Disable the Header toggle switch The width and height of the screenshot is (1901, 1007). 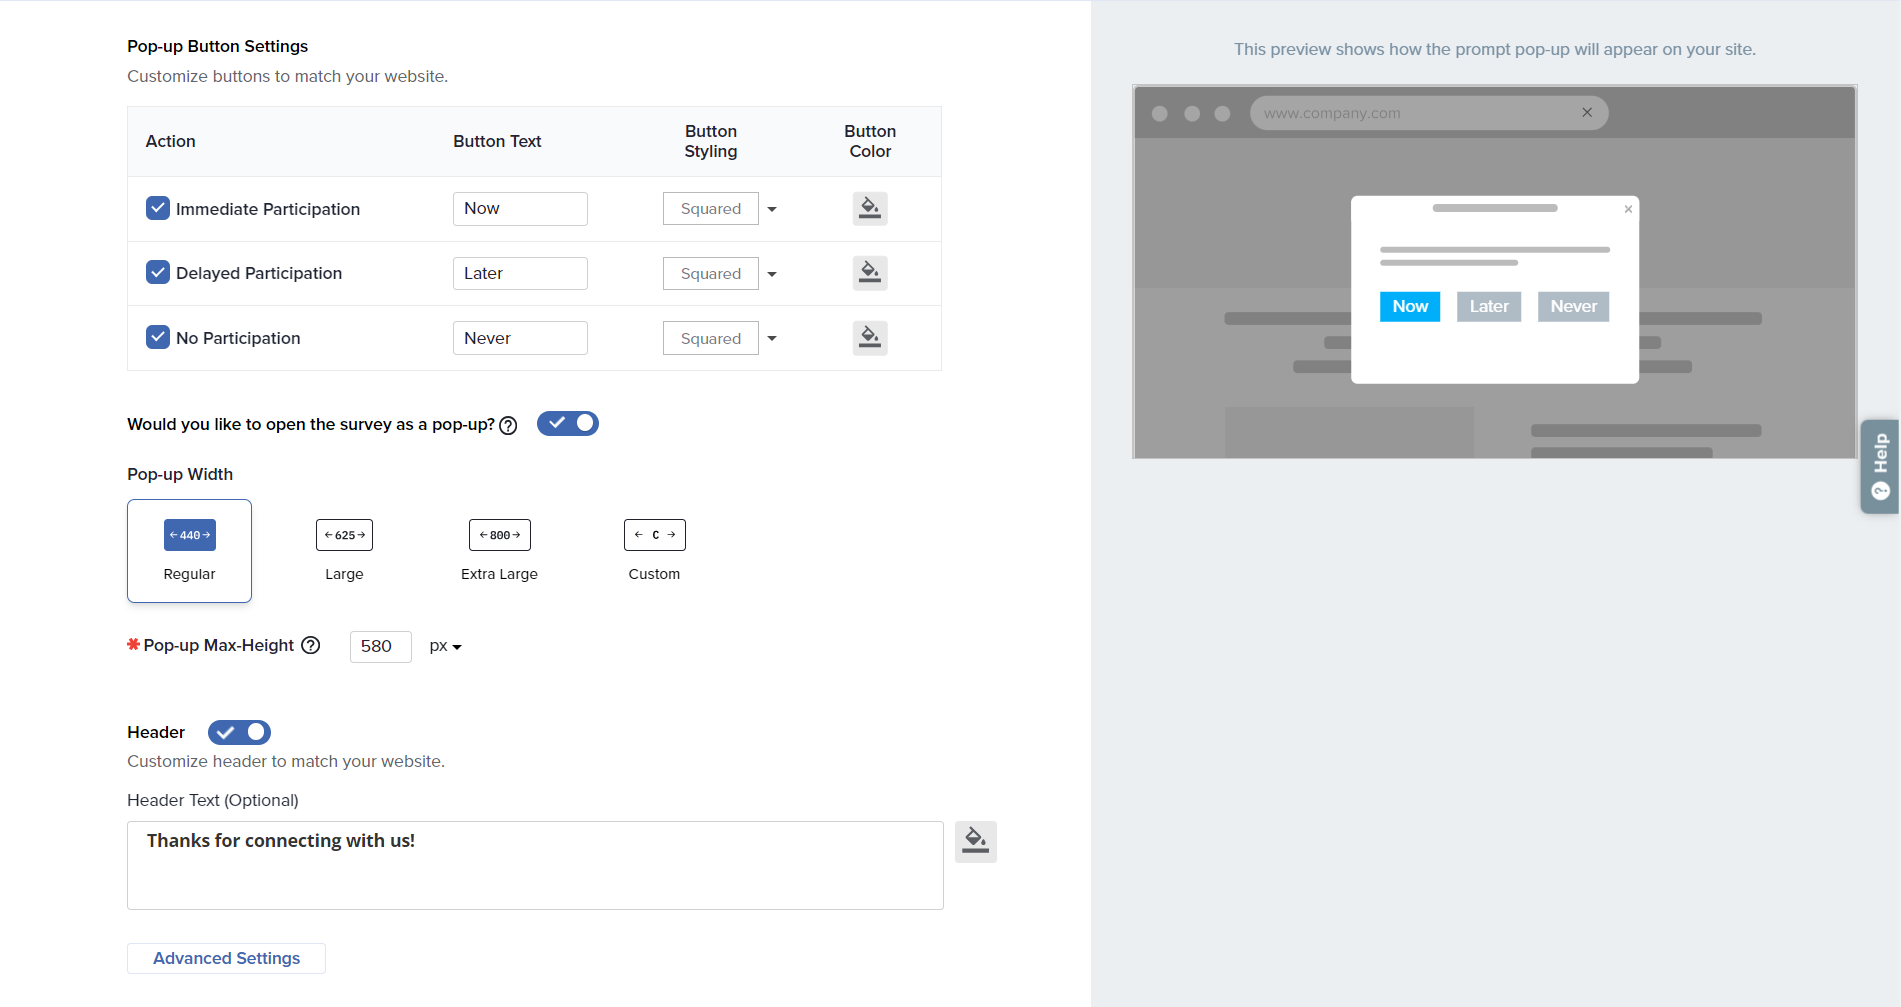(239, 732)
